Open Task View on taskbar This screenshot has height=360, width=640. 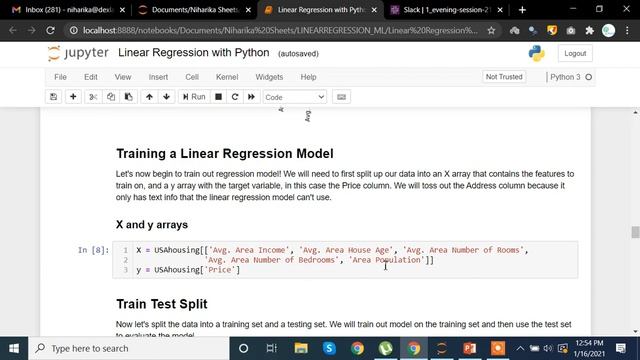click(x=271, y=348)
